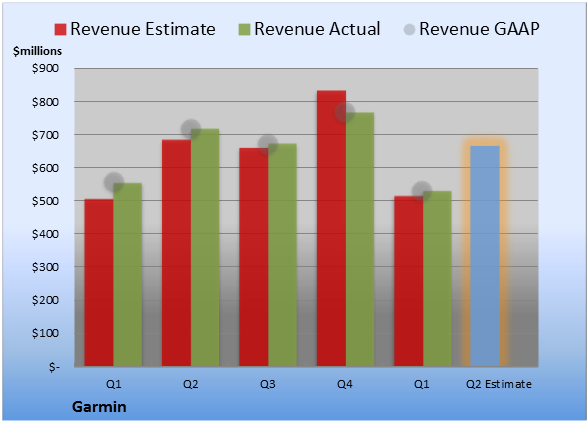Click the red Revenue Estimate legend swatch
This screenshot has width=588, height=422.
coord(60,30)
